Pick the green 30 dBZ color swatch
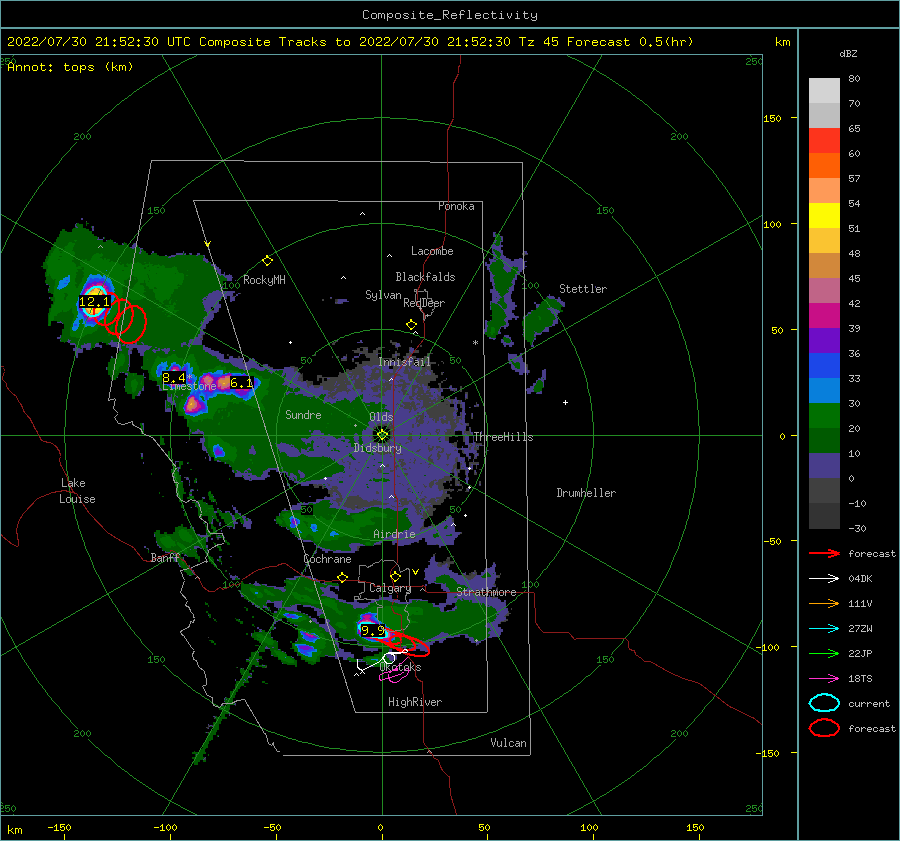The image size is (900, 841). point(824,416)
